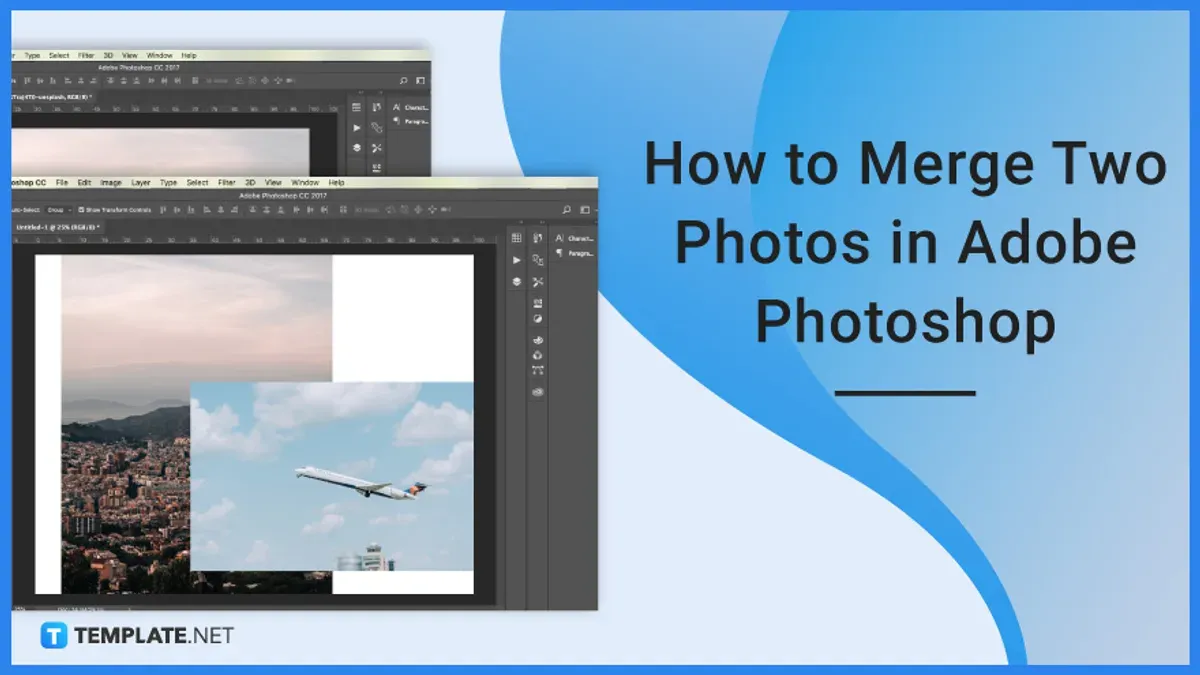The image size is (1200, 675).
Task: Open the Layer menu in front window
Action: click(x=141, y=183)
